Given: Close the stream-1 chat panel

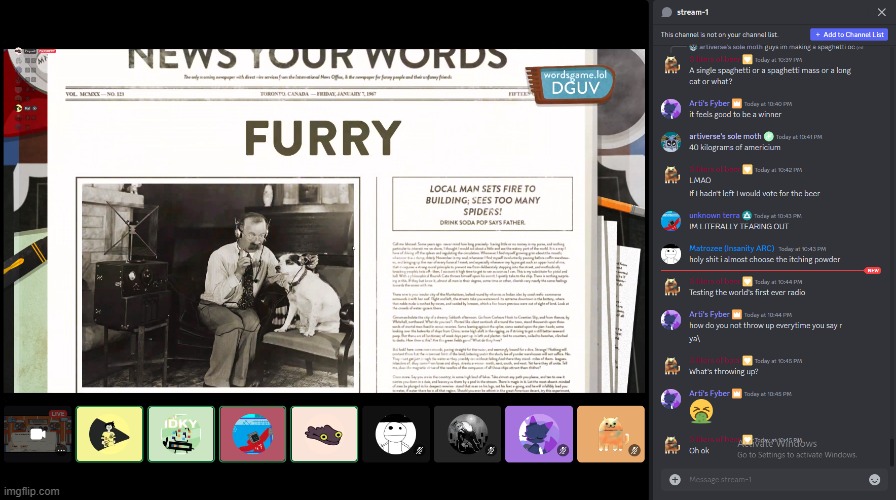Looking at the screenshot, I should pos(881,12).
